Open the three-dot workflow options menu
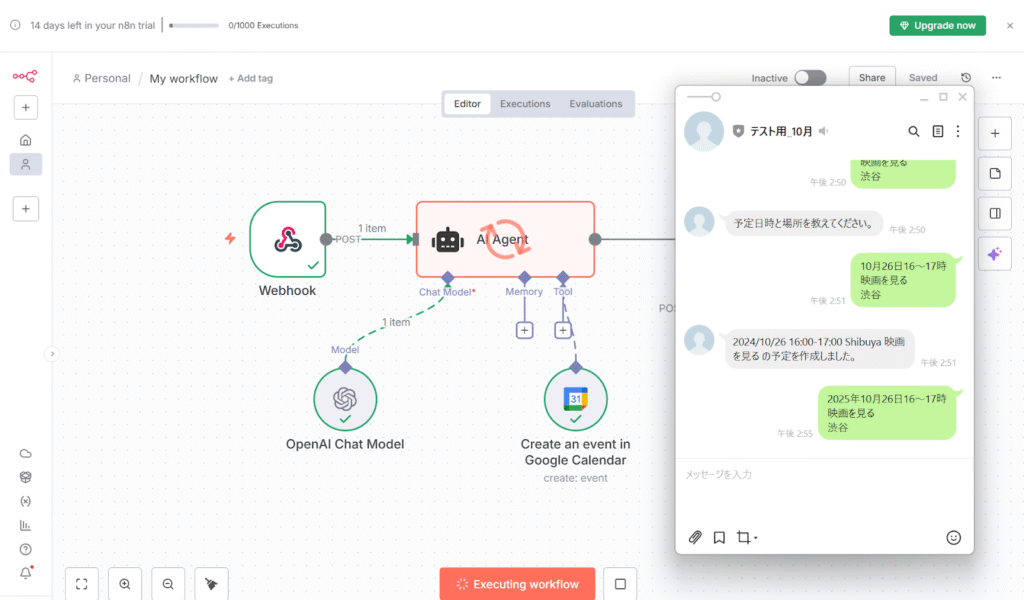The width and height of the screenshot is (1024, 600). (996, 78)
